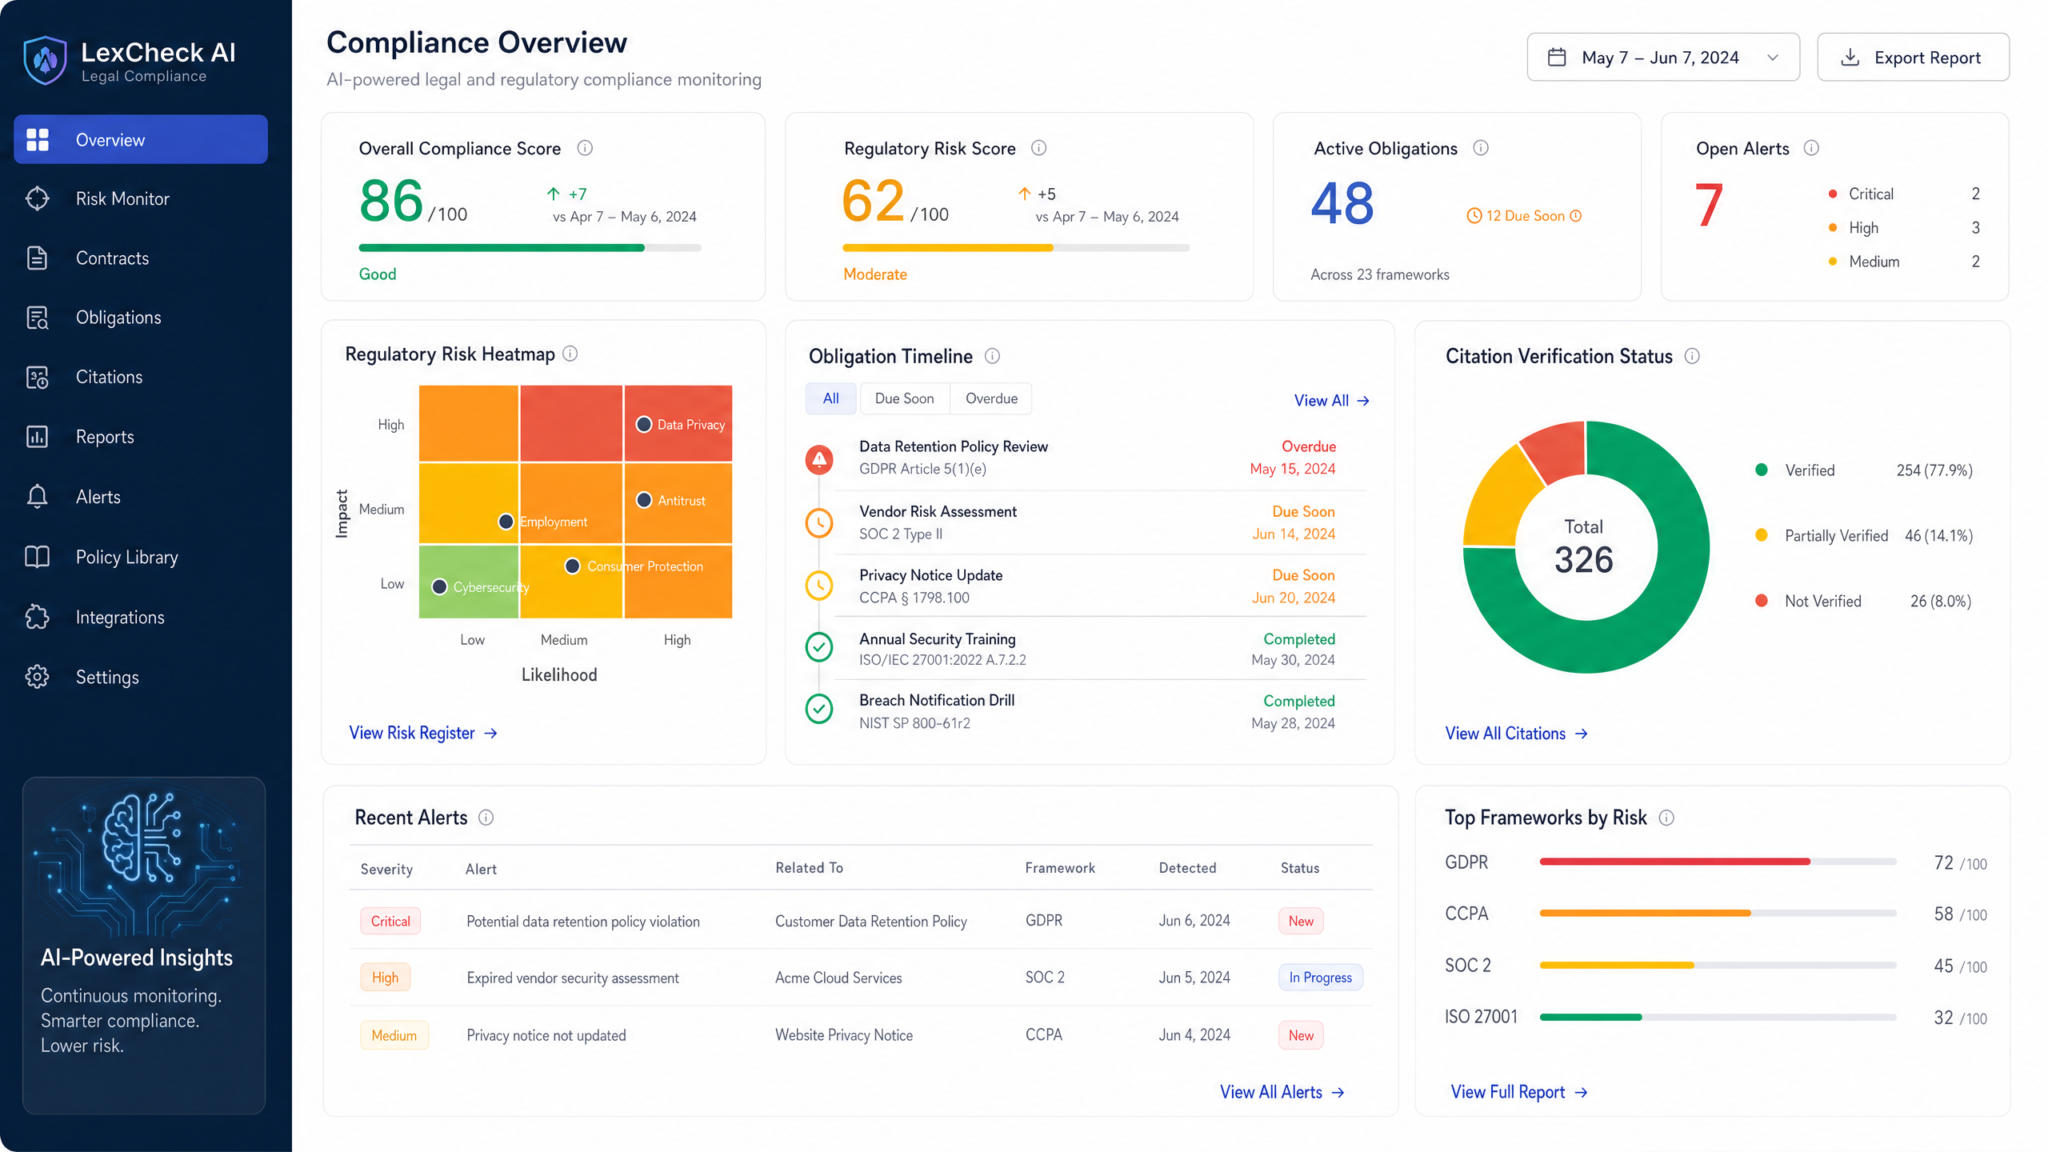Click the Regulatory Risk Score progress bar
Image resolution: width=2048 pixels, height=1152 pixels.
(x=1016, y=248)
